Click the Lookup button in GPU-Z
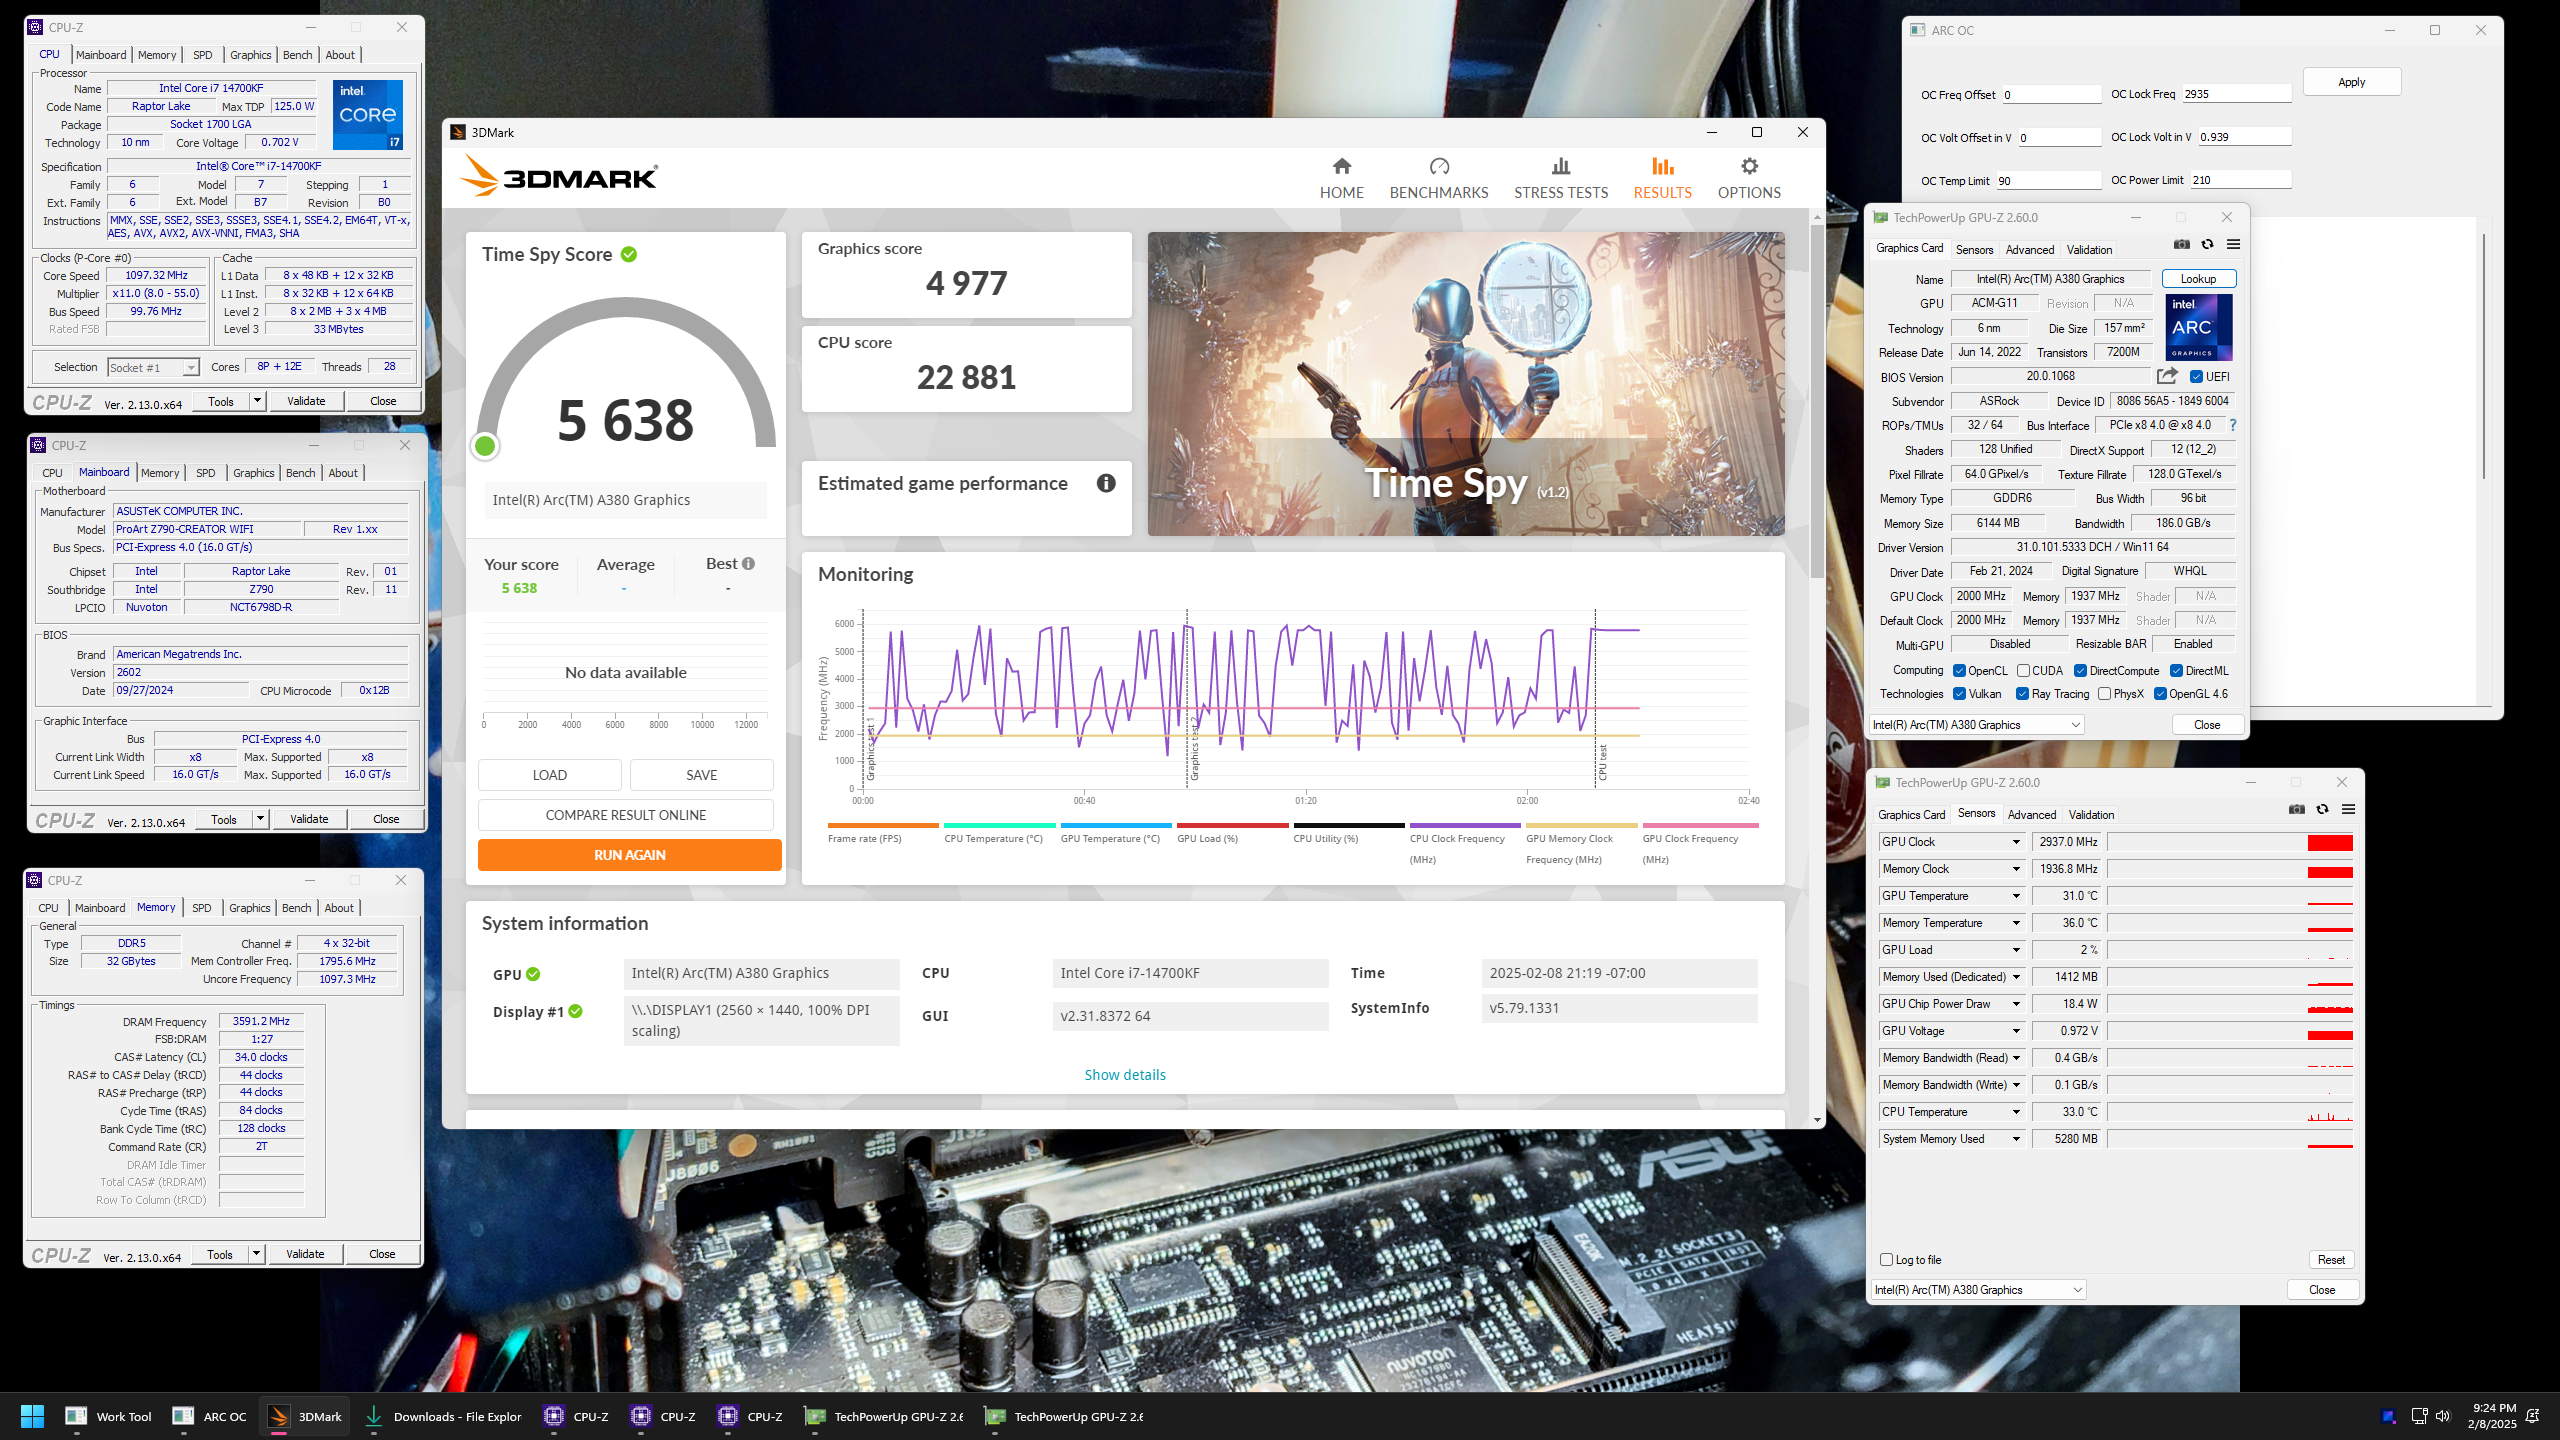Viewport: 2560px width, 1440px height. pos(2198,279)
